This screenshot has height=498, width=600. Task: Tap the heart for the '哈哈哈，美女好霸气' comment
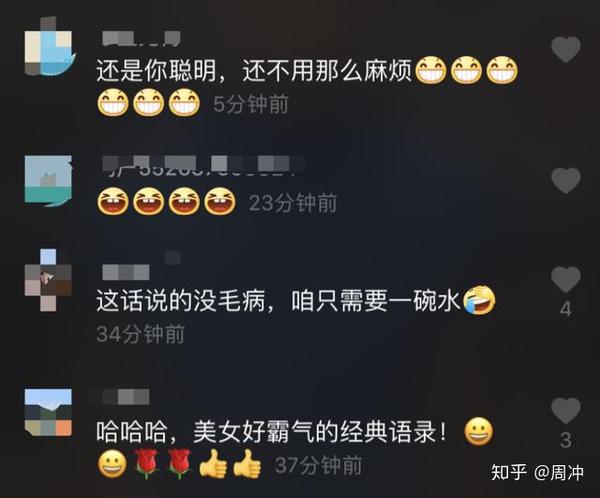click(566, 411)
